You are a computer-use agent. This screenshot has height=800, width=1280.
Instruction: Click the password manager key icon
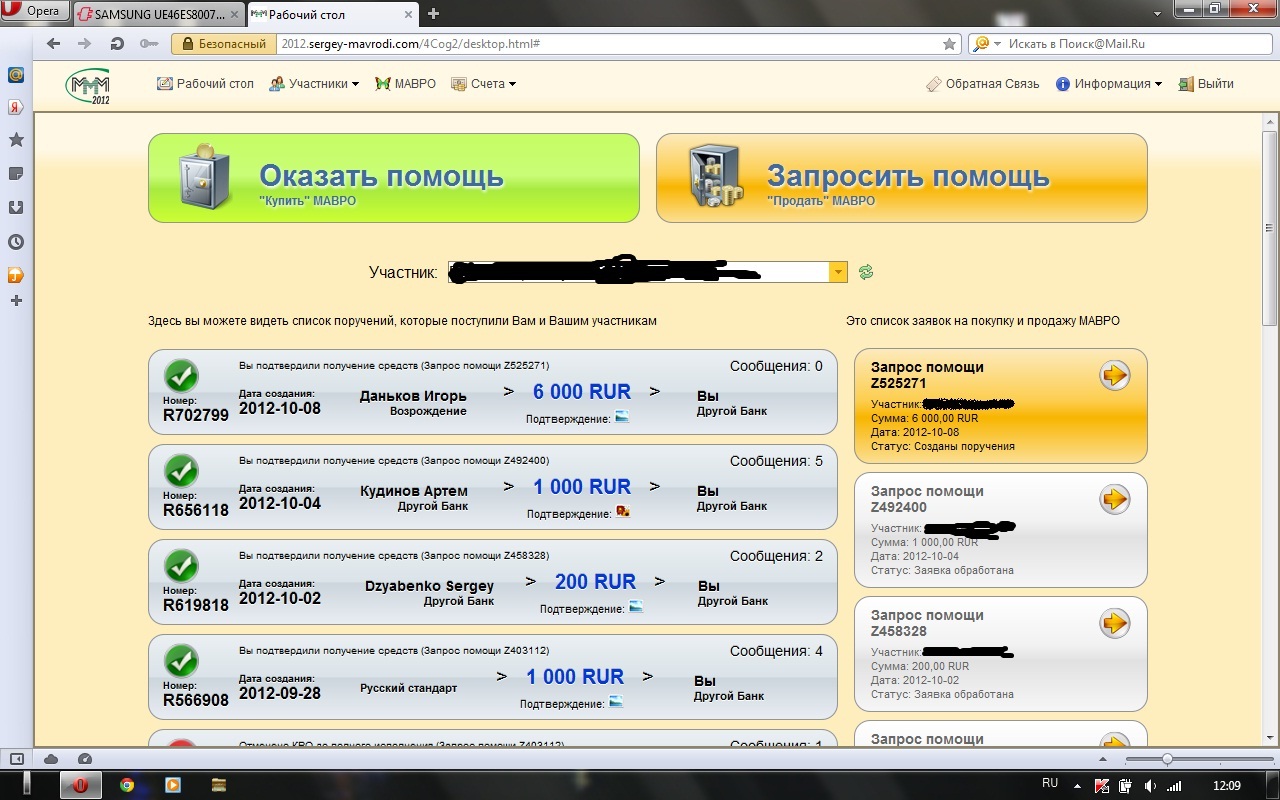pos(149,44)
